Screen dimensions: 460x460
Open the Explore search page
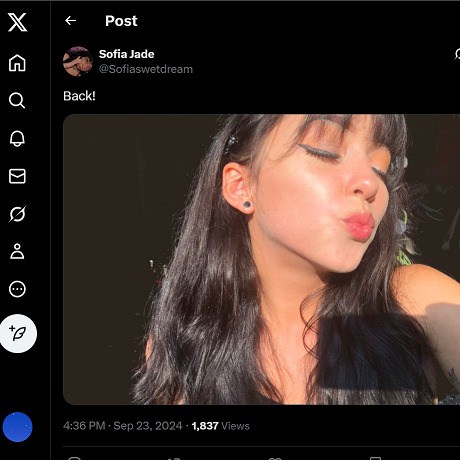click(x=17, y=100)
